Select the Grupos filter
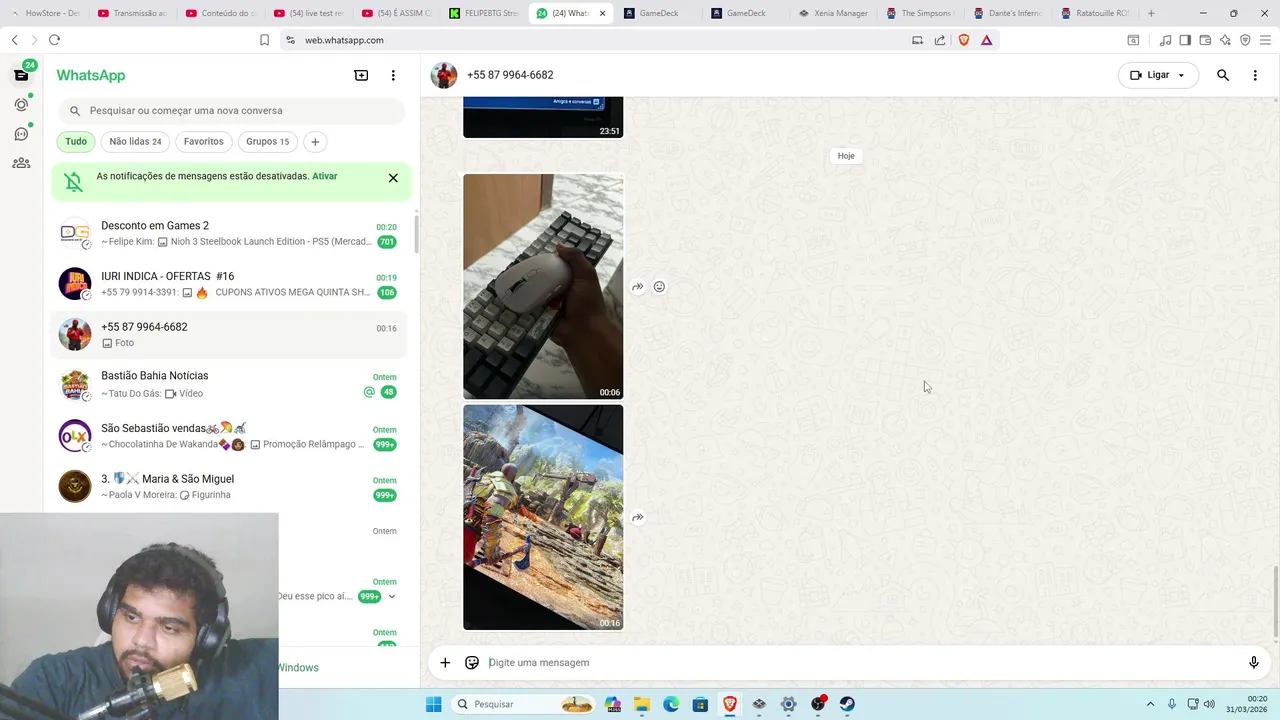The image size is (1280, 720). tap(267, 142)
